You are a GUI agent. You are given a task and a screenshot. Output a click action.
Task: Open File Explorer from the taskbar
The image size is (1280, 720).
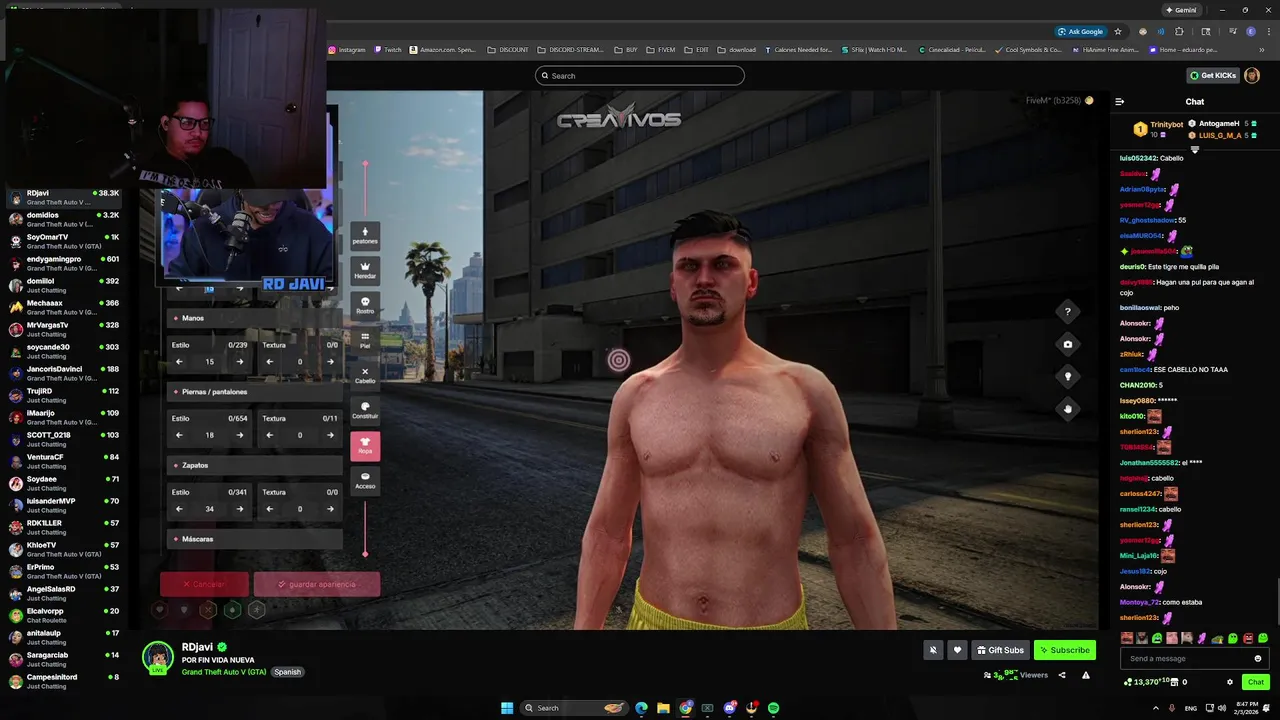(x=663, y=708)
